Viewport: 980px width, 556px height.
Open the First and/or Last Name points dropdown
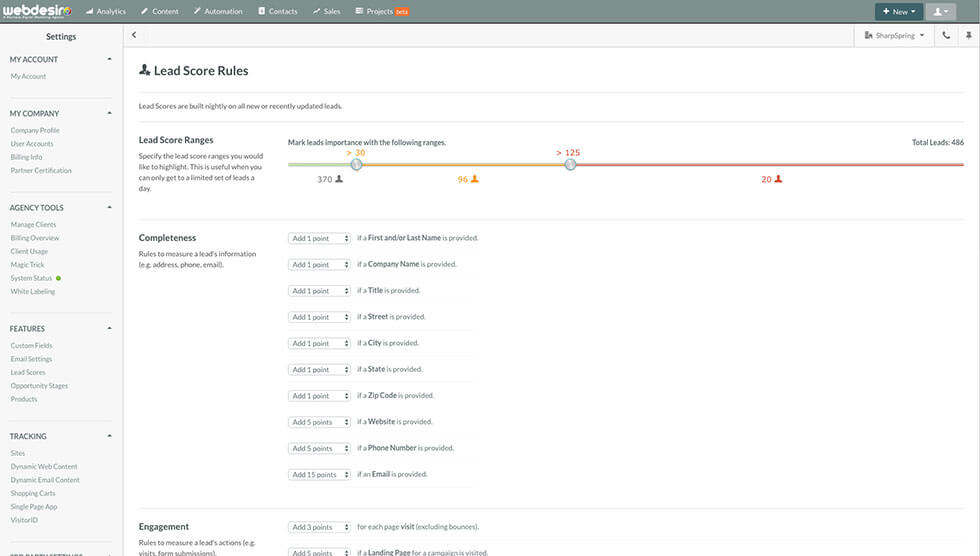click(x=319, y=238)
